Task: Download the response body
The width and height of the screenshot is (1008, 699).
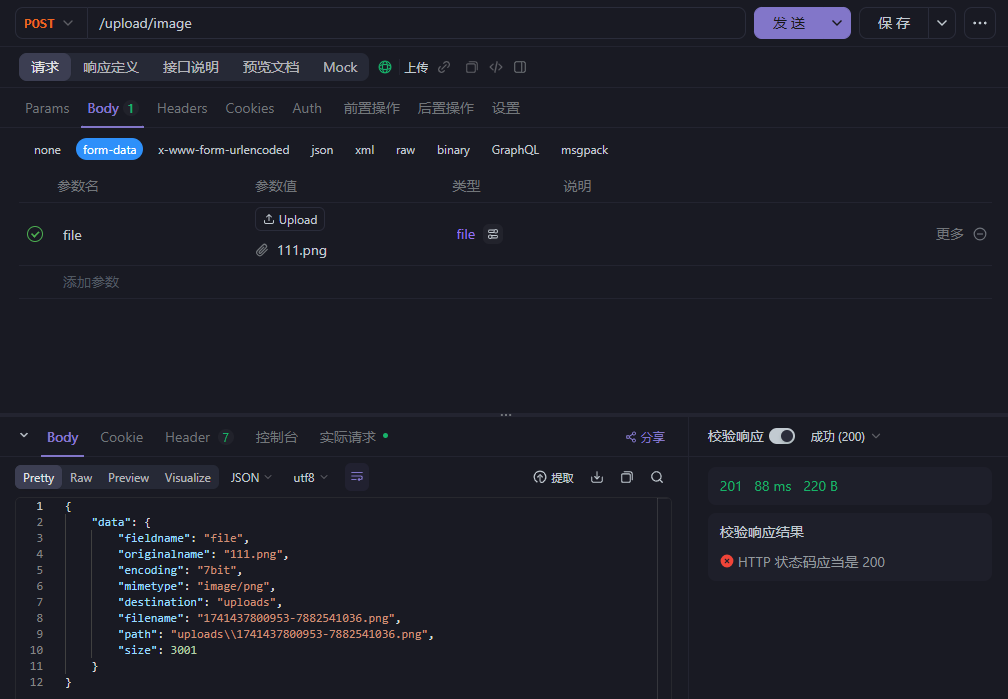Action: (x=597, y=477)
